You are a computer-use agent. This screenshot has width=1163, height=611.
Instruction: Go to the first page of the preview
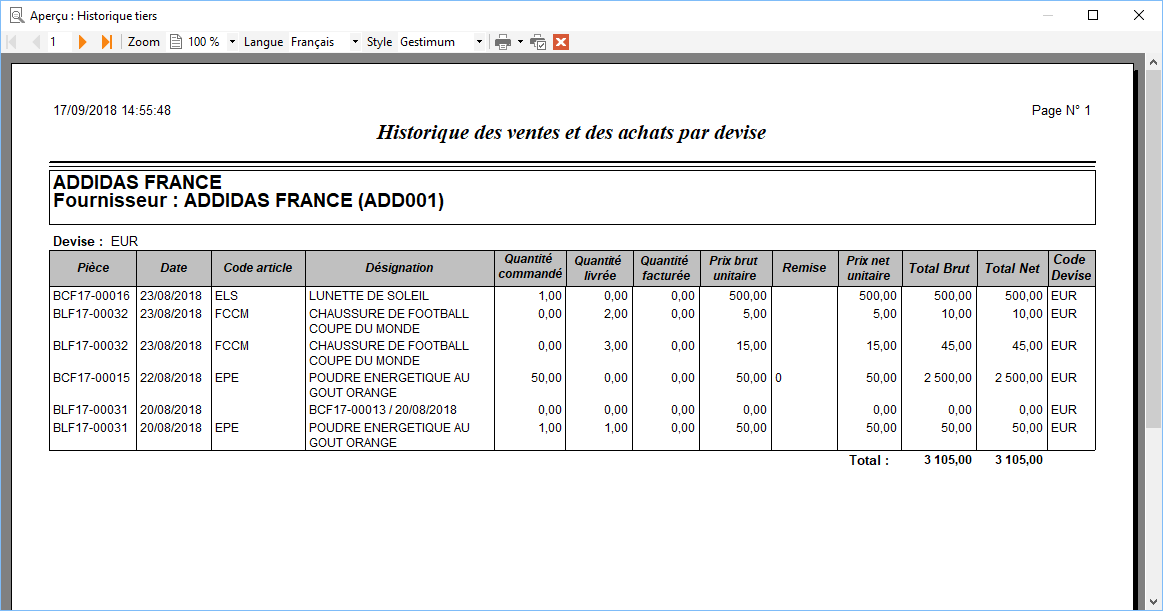[11, 42]
